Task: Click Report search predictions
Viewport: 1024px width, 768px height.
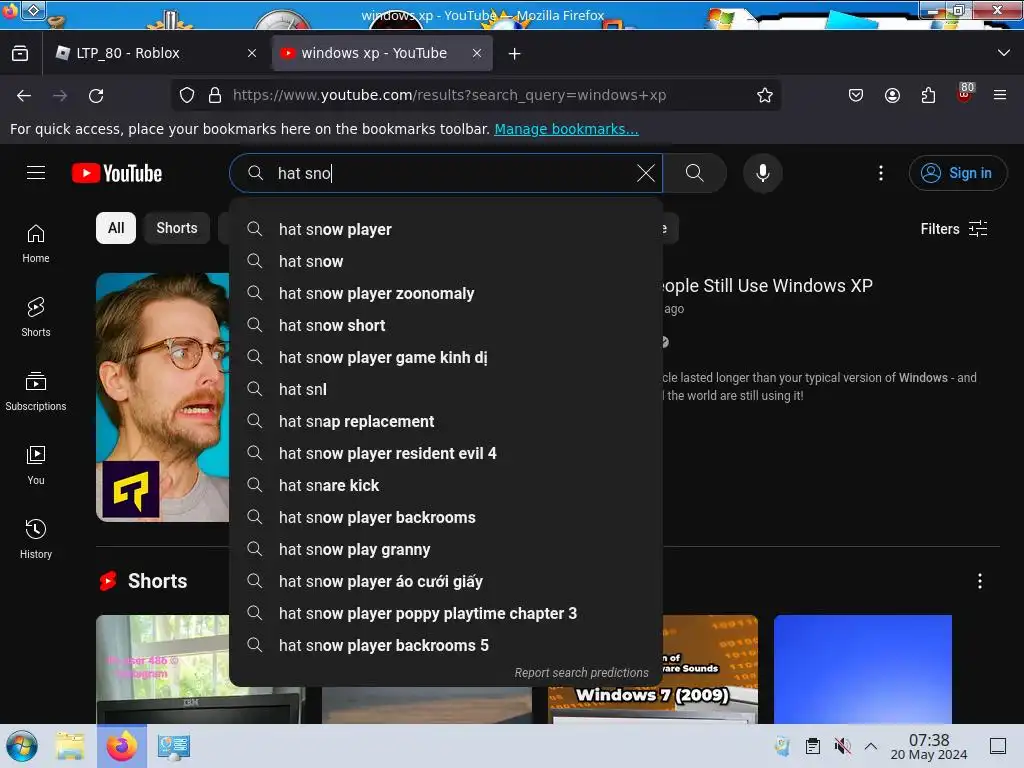Action: click(581, 673)
